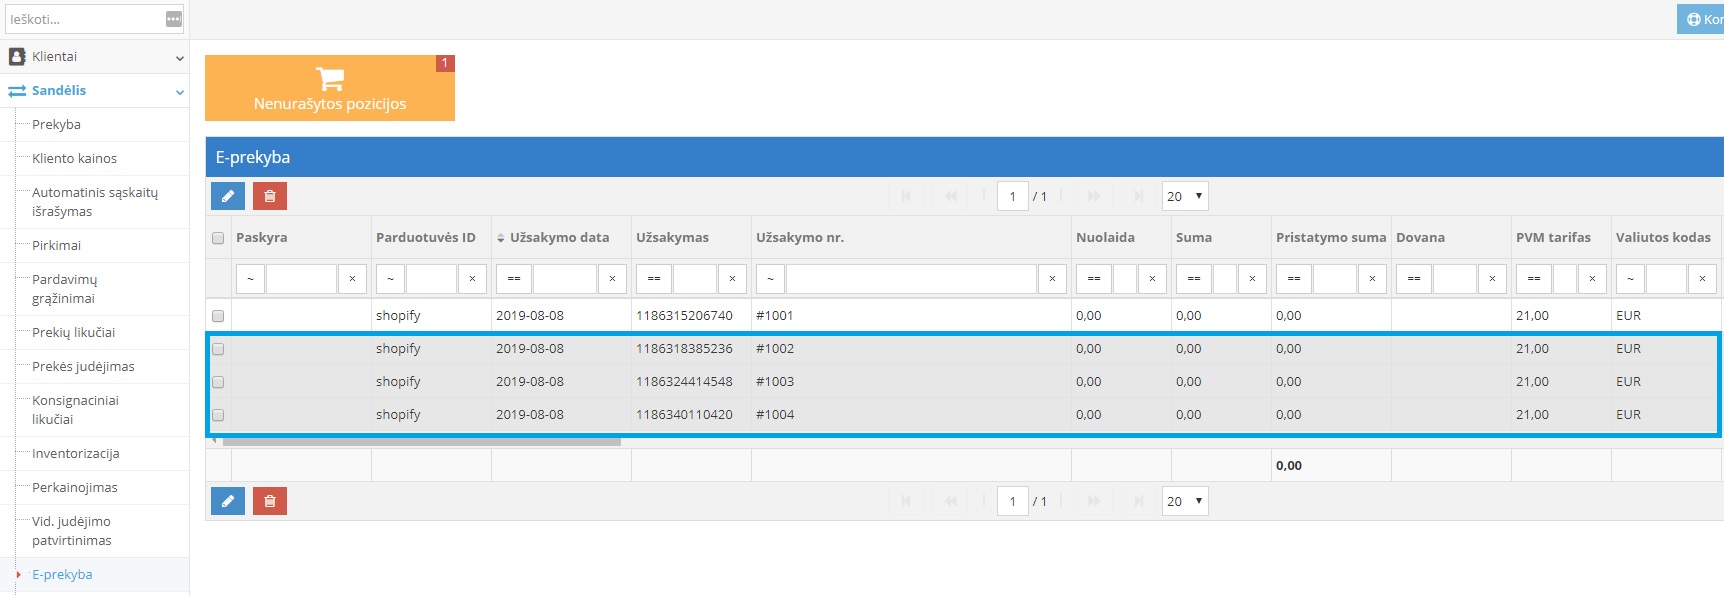Viewport: 1724px width, 596px height.
Task: Select E-prekyba in the sidebar
Action: (x=62, y=575)
